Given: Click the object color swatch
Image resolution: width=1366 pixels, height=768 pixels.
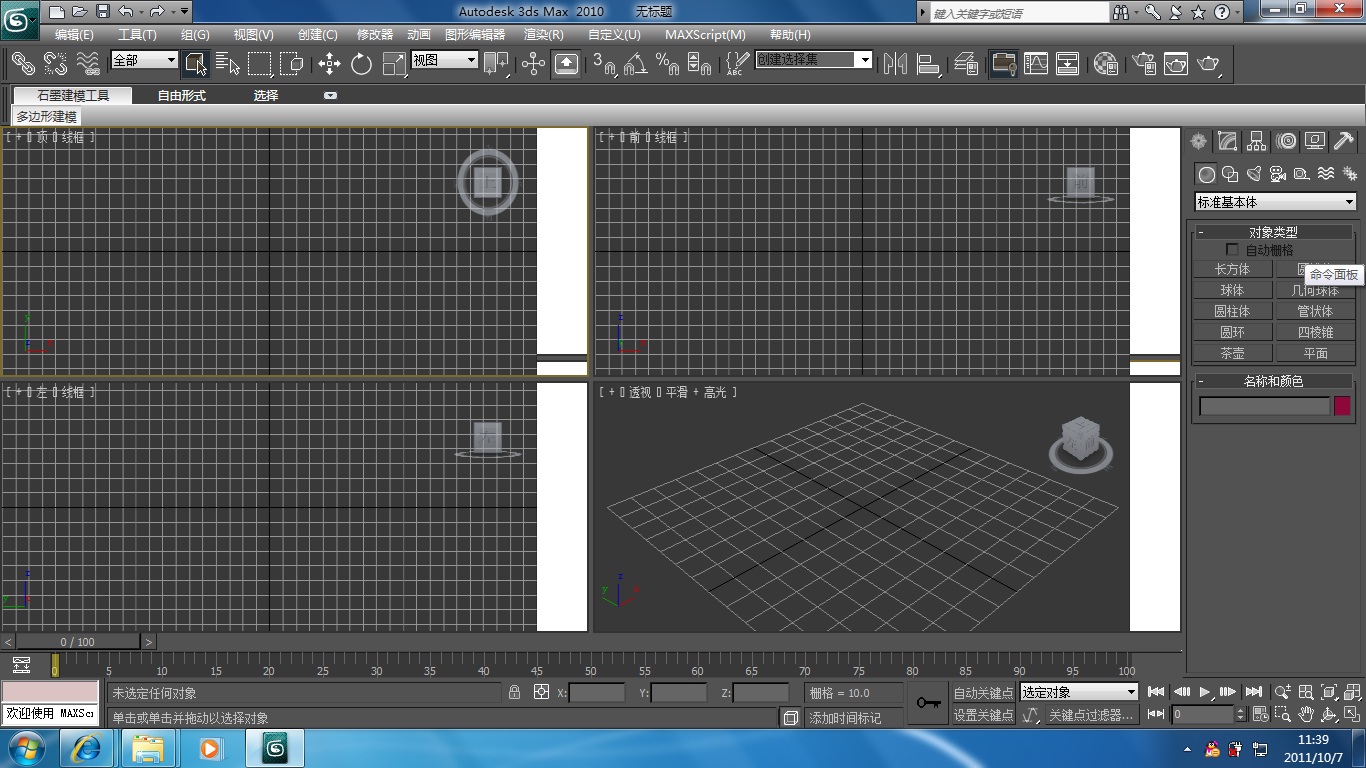Looking at the screenshot, I should (1341, 405).
